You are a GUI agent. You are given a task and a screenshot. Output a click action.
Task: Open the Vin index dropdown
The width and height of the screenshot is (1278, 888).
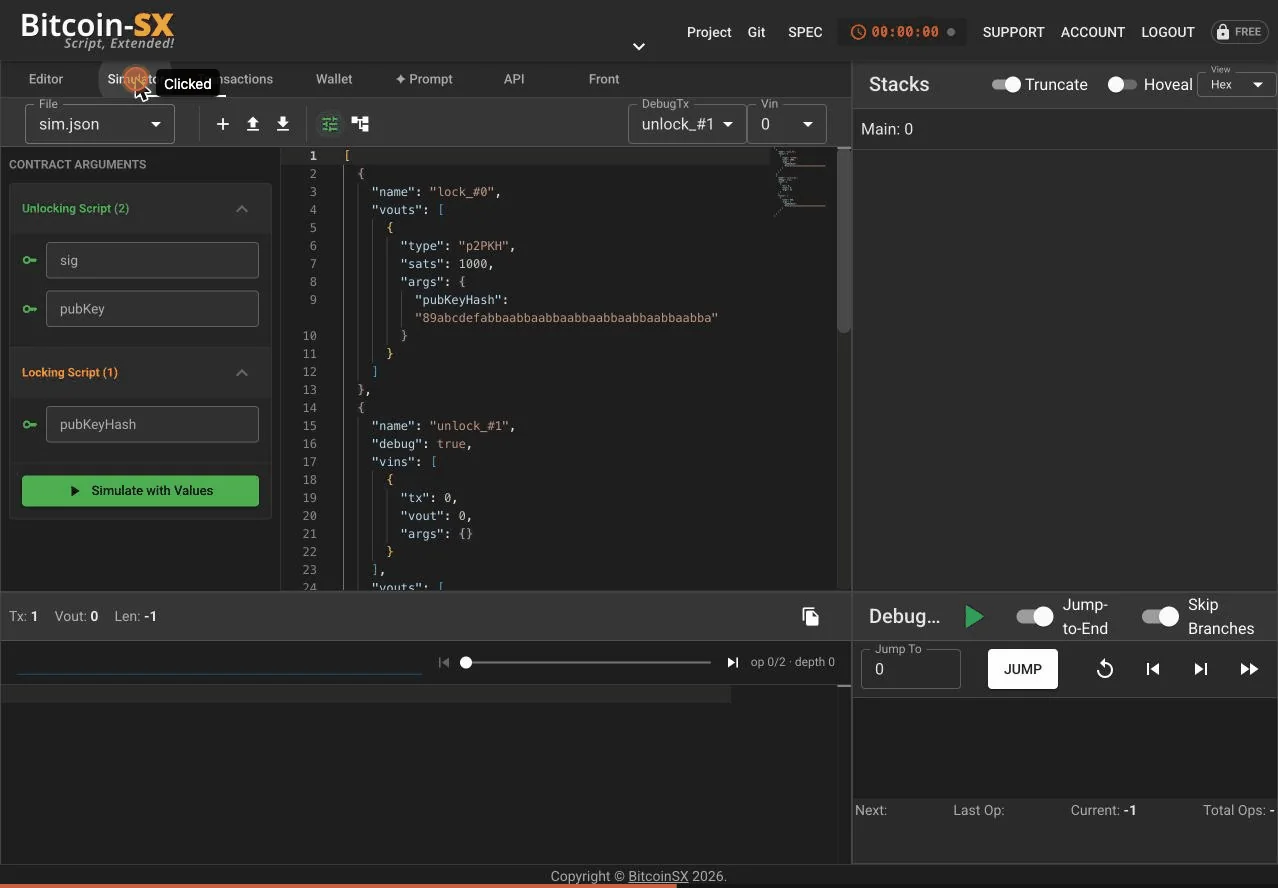coord(787,124)
